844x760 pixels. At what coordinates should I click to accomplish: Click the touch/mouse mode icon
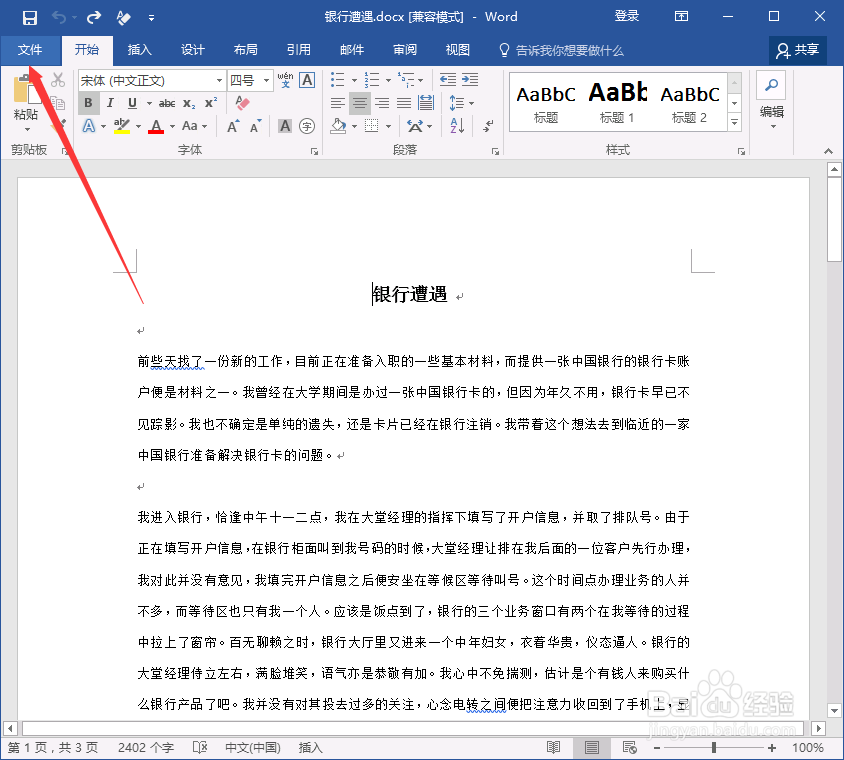pos(123,18)
